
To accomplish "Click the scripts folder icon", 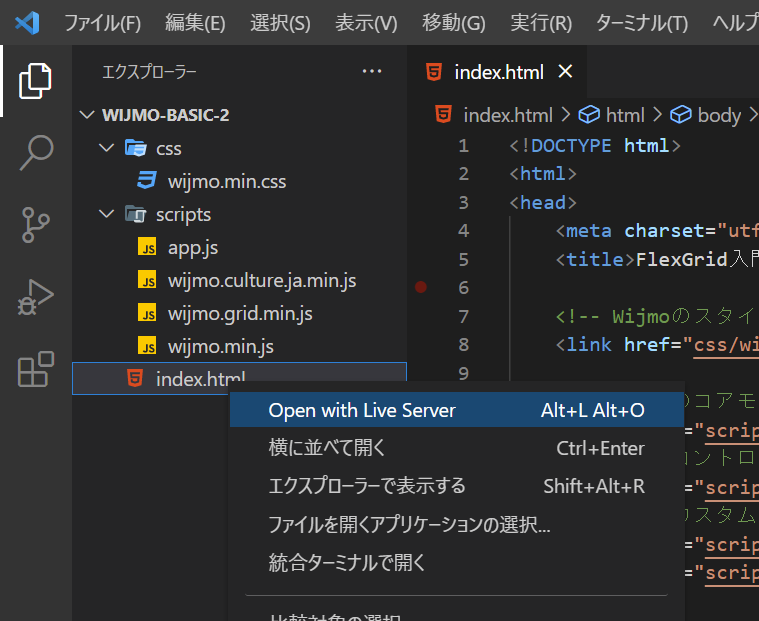I will (x=136, y=214).
